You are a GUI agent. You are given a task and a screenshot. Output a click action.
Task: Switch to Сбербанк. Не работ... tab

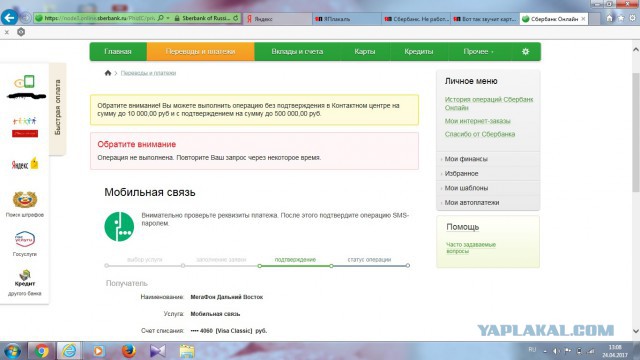pyautogui.click(x=416, y=19)
